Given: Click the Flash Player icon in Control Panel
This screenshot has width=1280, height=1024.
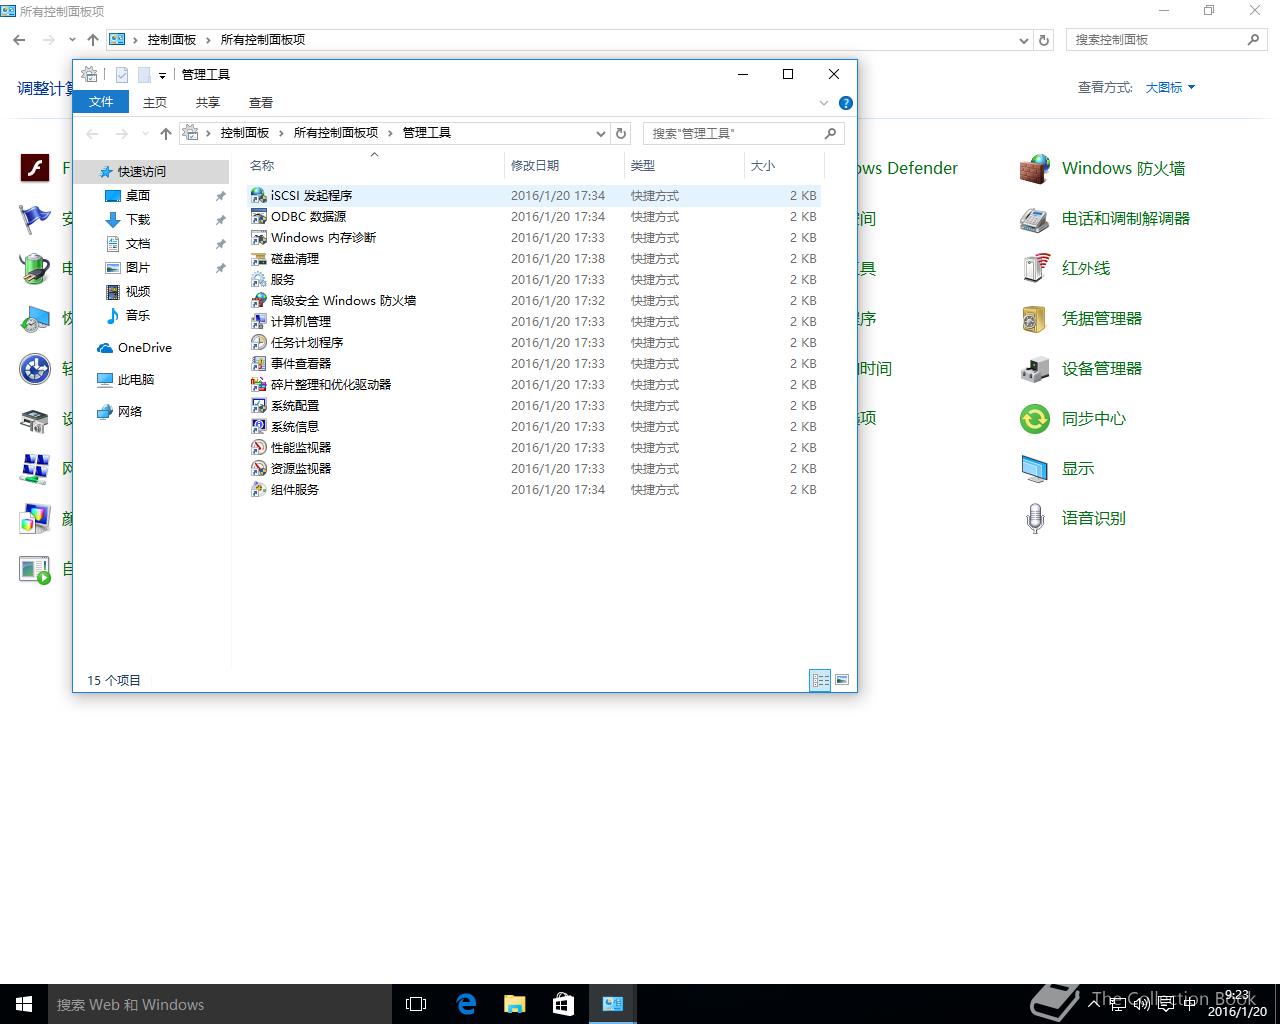Looking at the screenshot, I should pos(35,168).
